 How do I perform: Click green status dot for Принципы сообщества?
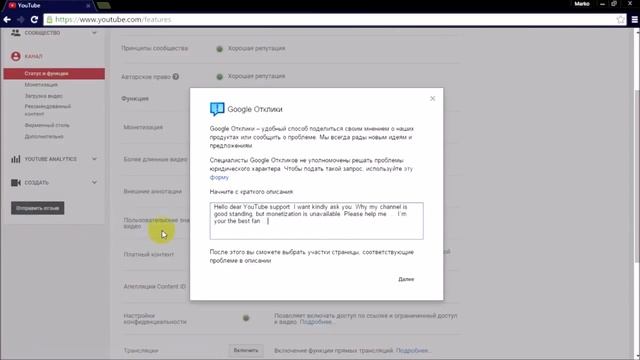(220, 49)
